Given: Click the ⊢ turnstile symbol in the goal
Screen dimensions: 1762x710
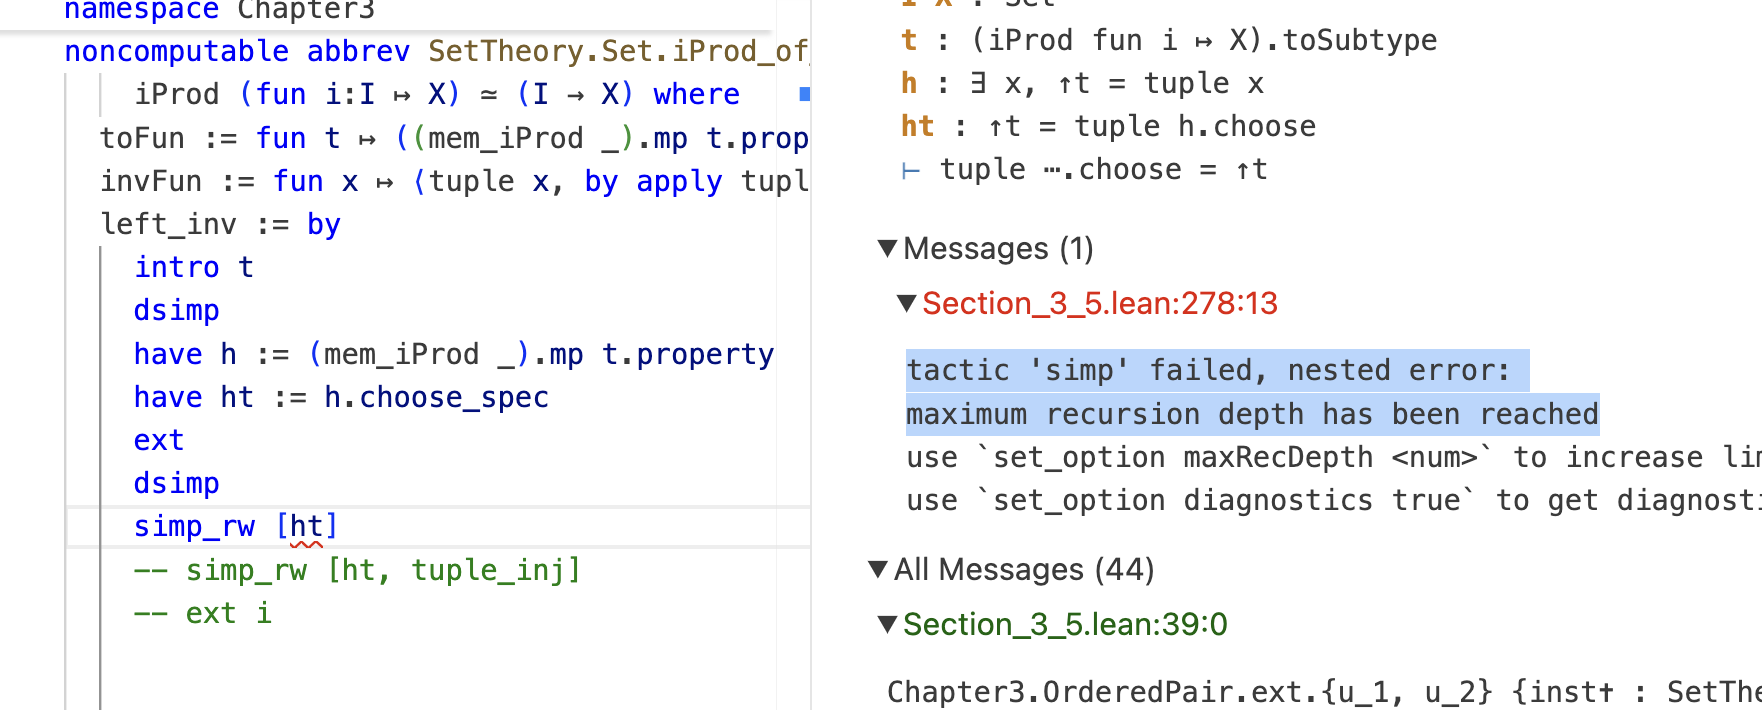Looking at the screenshot, I should tap(911, 171).
